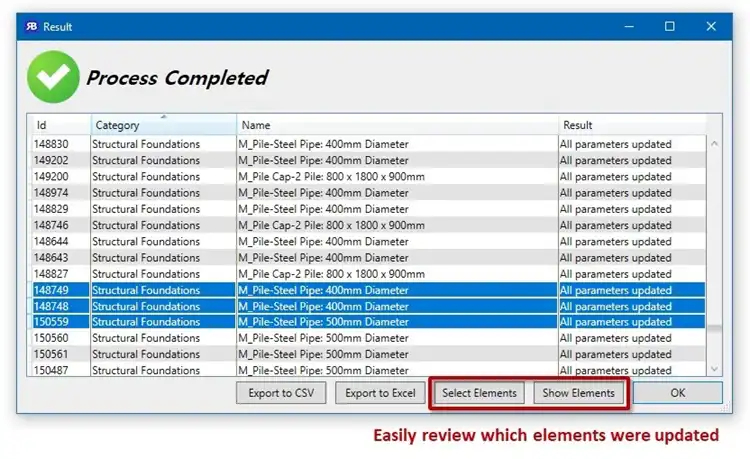Viewport: 750px width, 459px height.
Task: Click the Select Elements button
Action: [479, 393]
